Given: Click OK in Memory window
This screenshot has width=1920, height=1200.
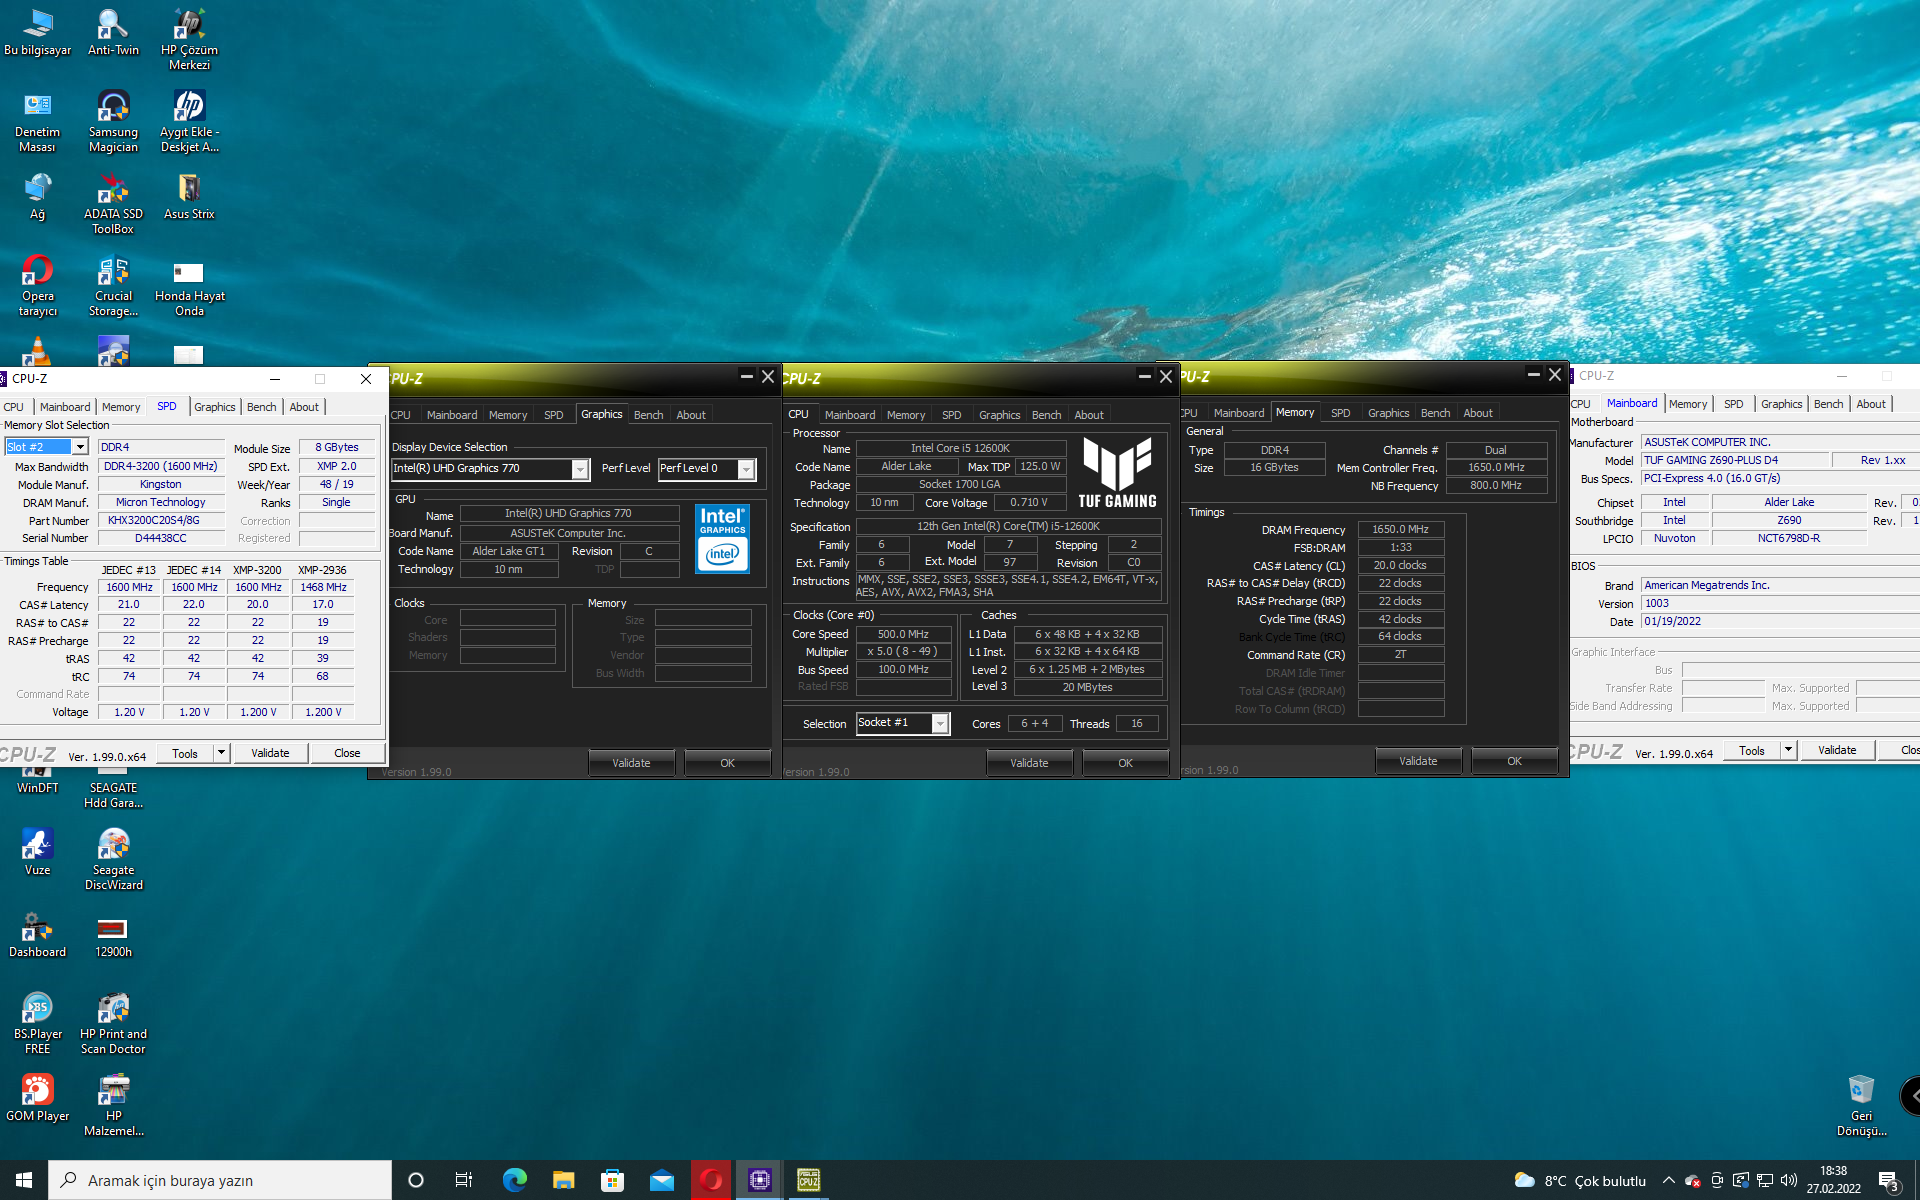Looking at the screenshot, I should [1514, 761].
